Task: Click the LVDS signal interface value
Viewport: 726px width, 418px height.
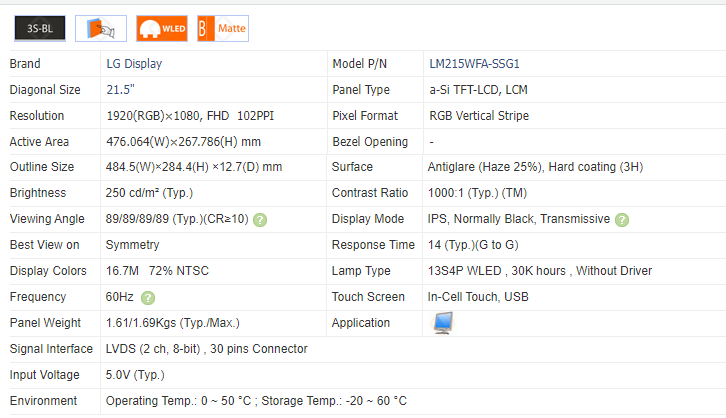Action: [x=206, y=349]
